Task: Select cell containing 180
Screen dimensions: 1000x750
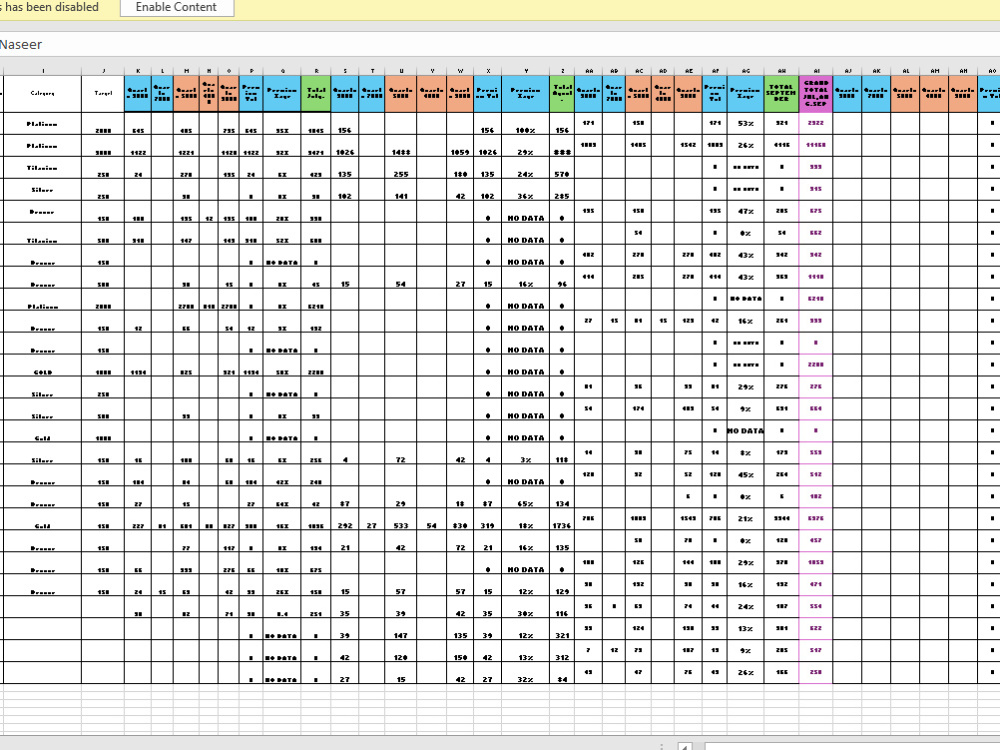Action: coord(460,168)
